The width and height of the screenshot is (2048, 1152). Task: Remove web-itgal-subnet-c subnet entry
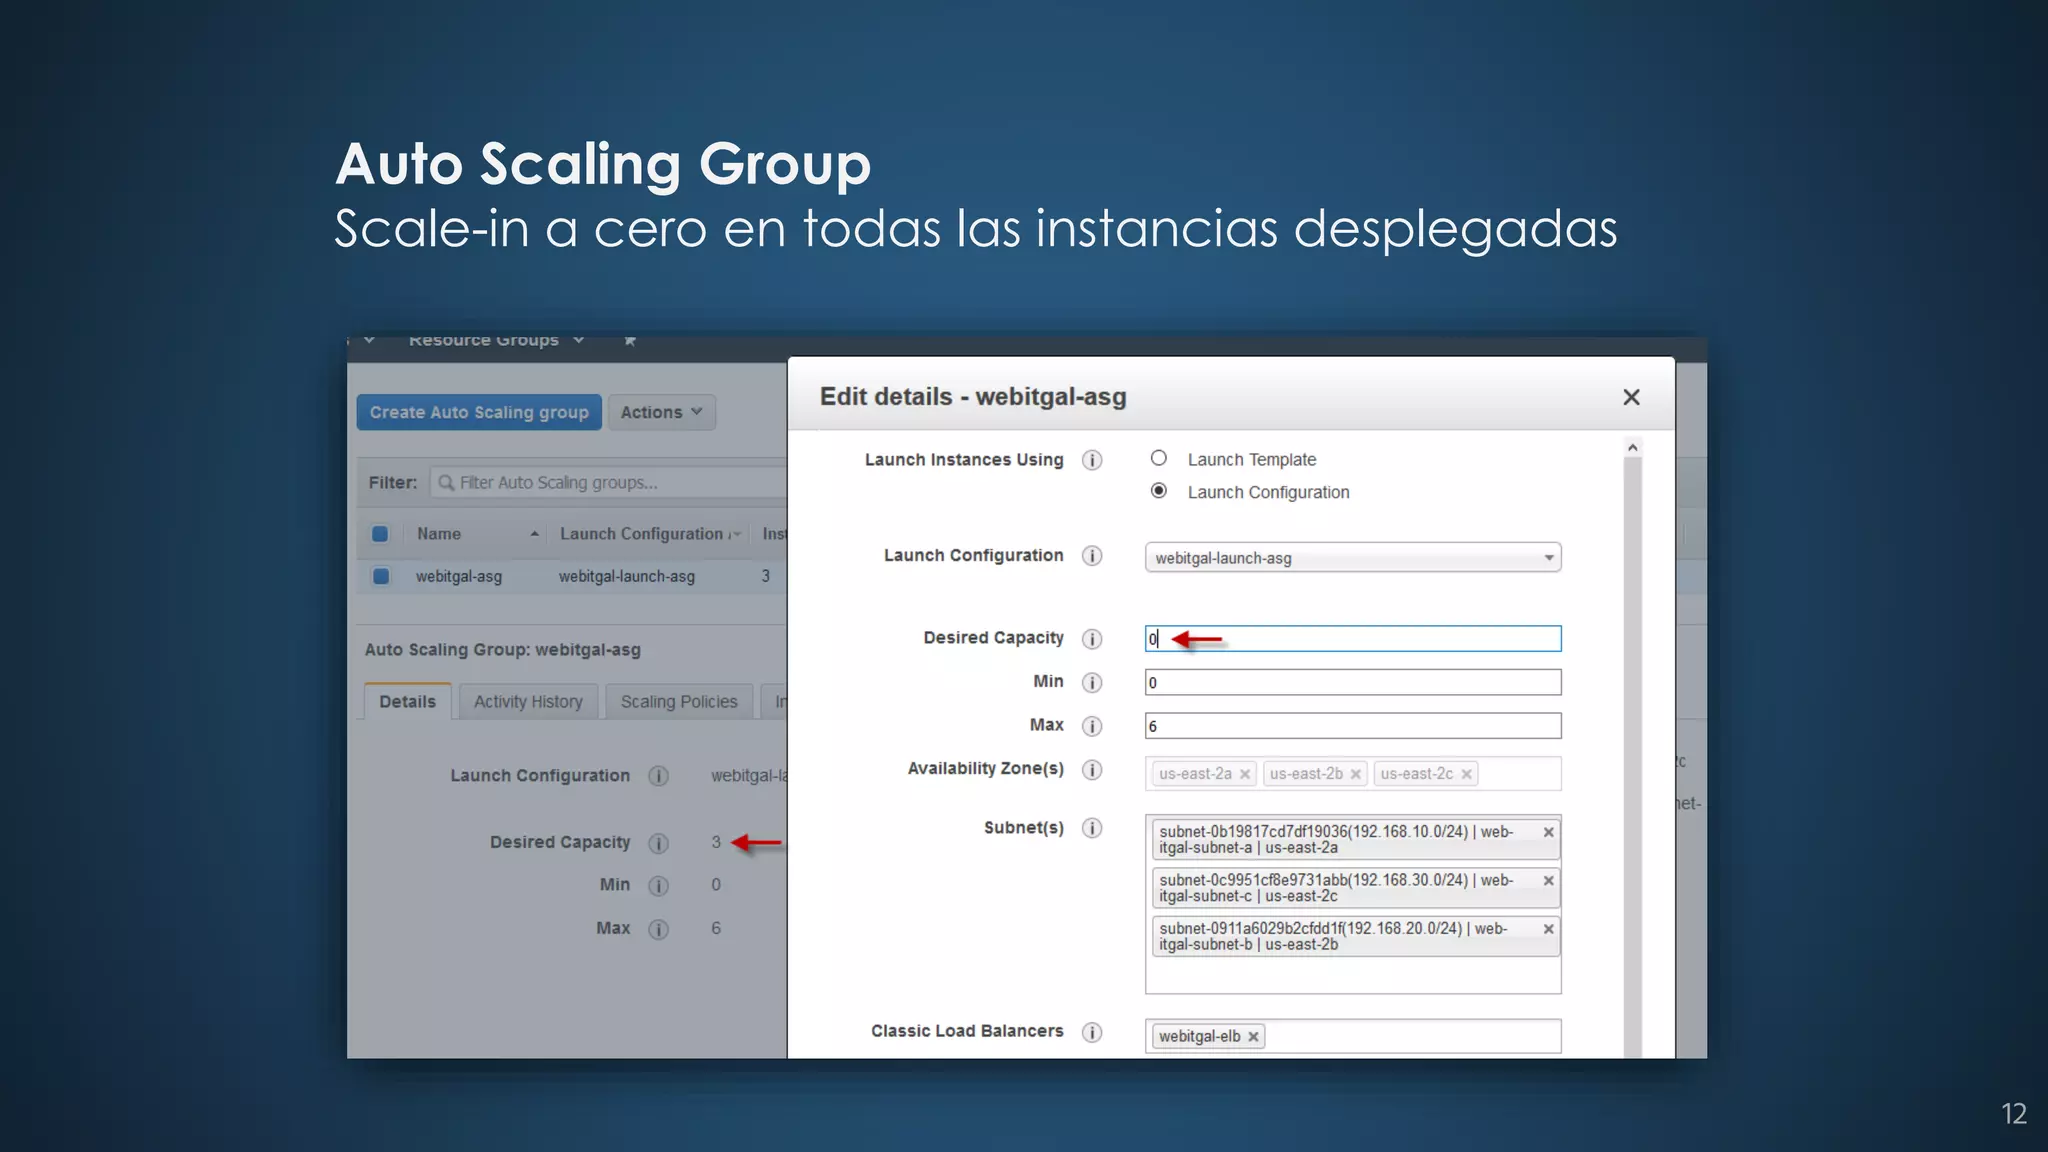tap(1548, 881)
